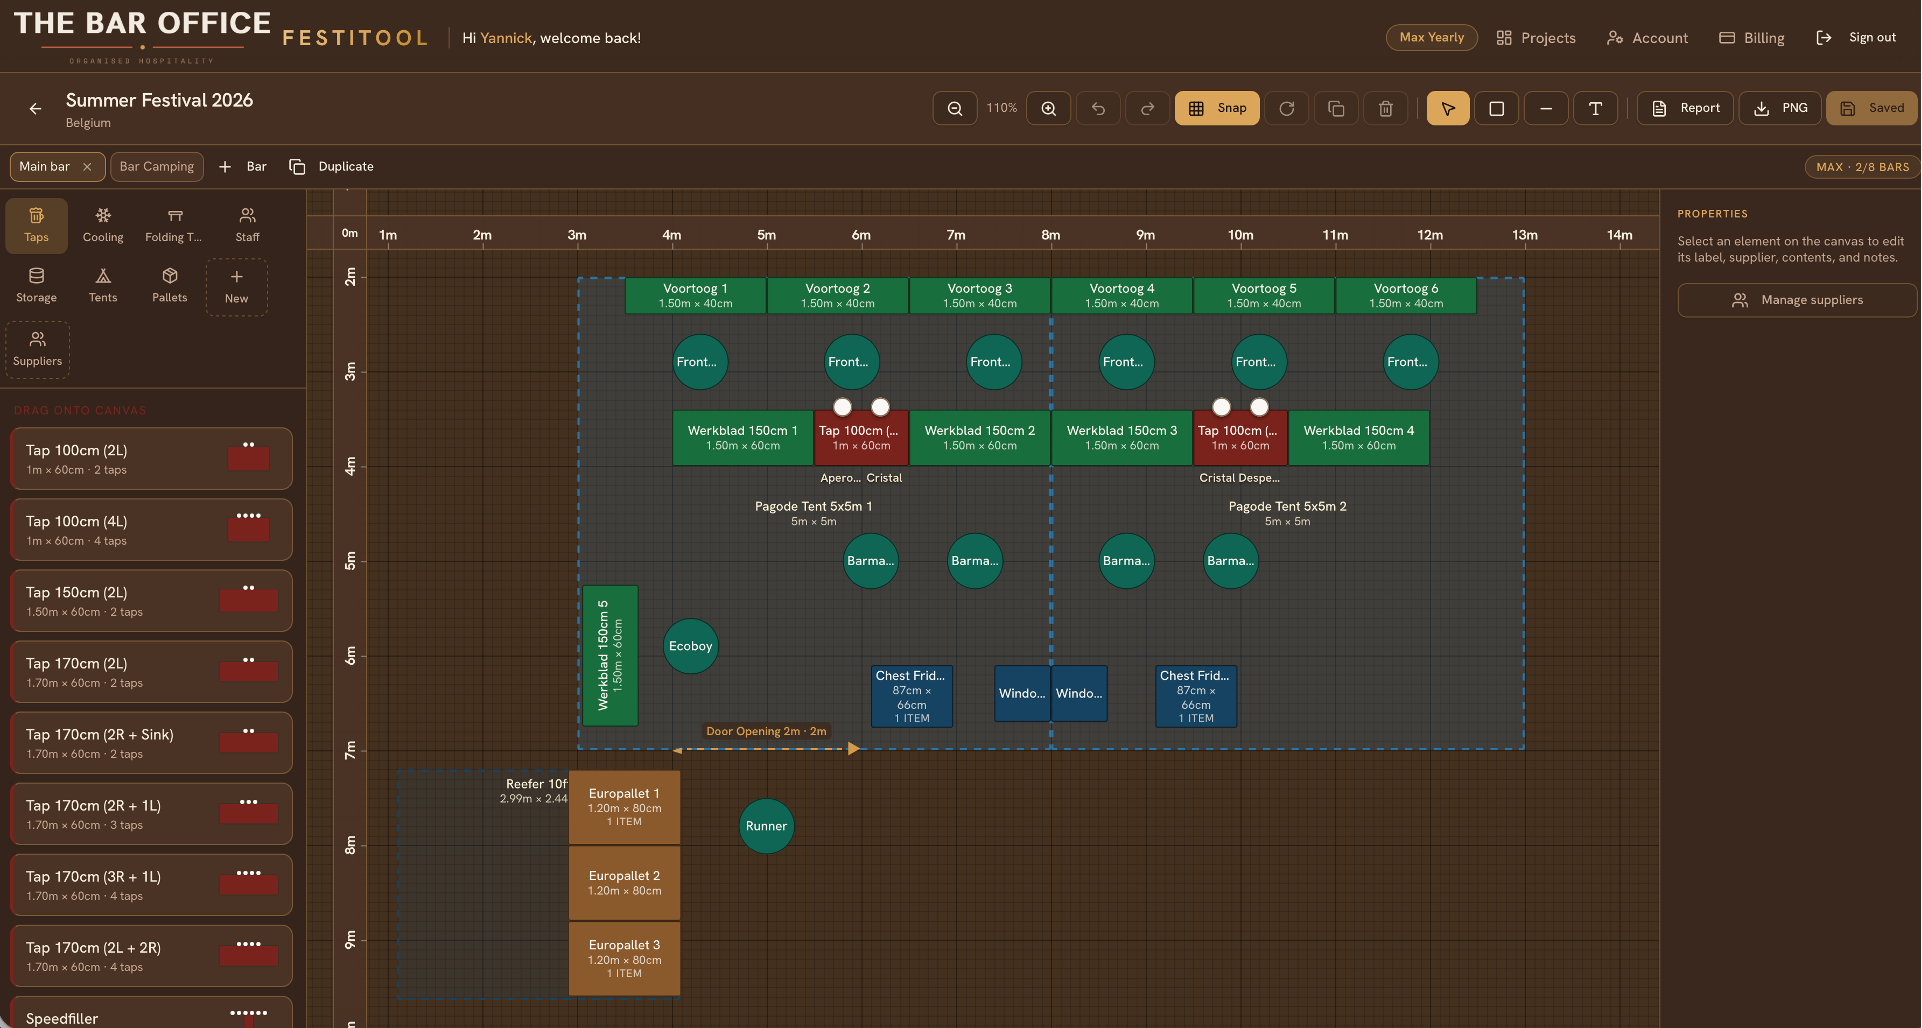Open the Projects page
This screenshot has width=1922, height=1028.
point(1536,38)
